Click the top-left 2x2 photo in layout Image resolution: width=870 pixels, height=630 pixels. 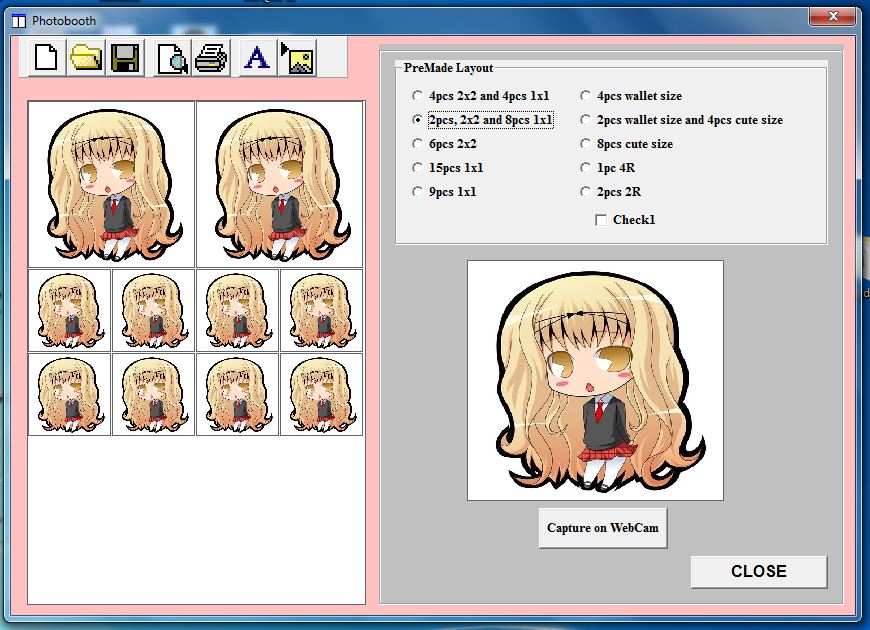click(x=112, y=184)
